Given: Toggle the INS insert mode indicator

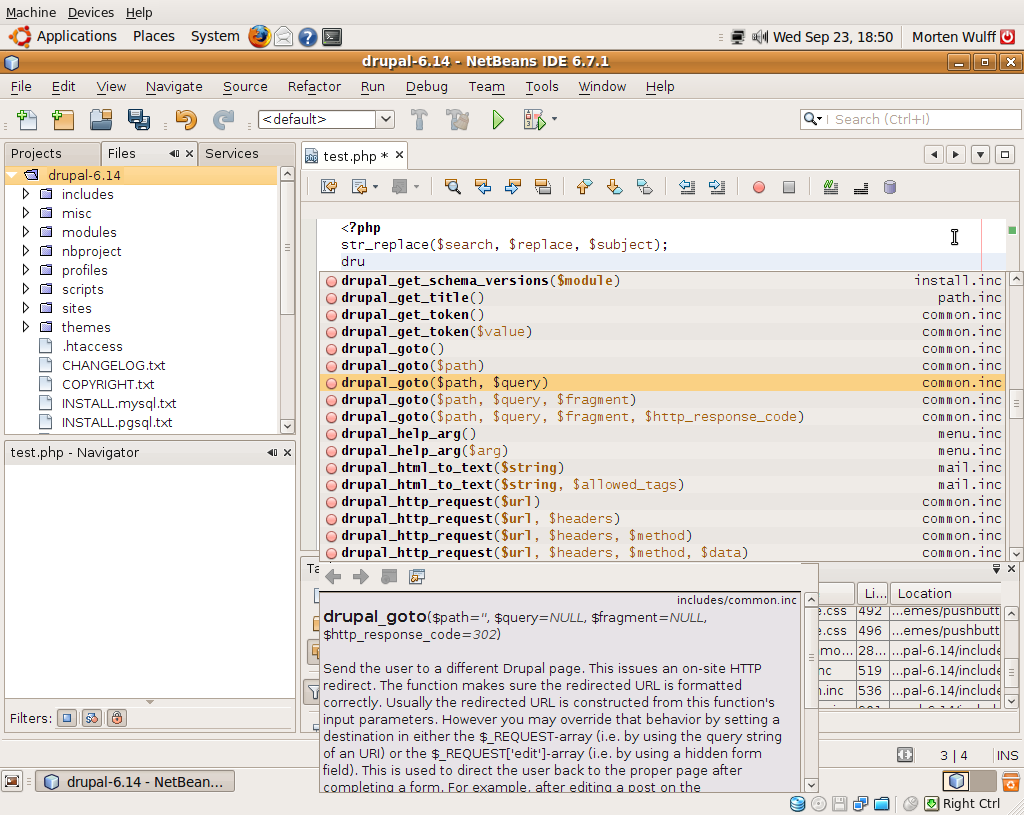Looking at the screenshot, I should [1007, 755].
